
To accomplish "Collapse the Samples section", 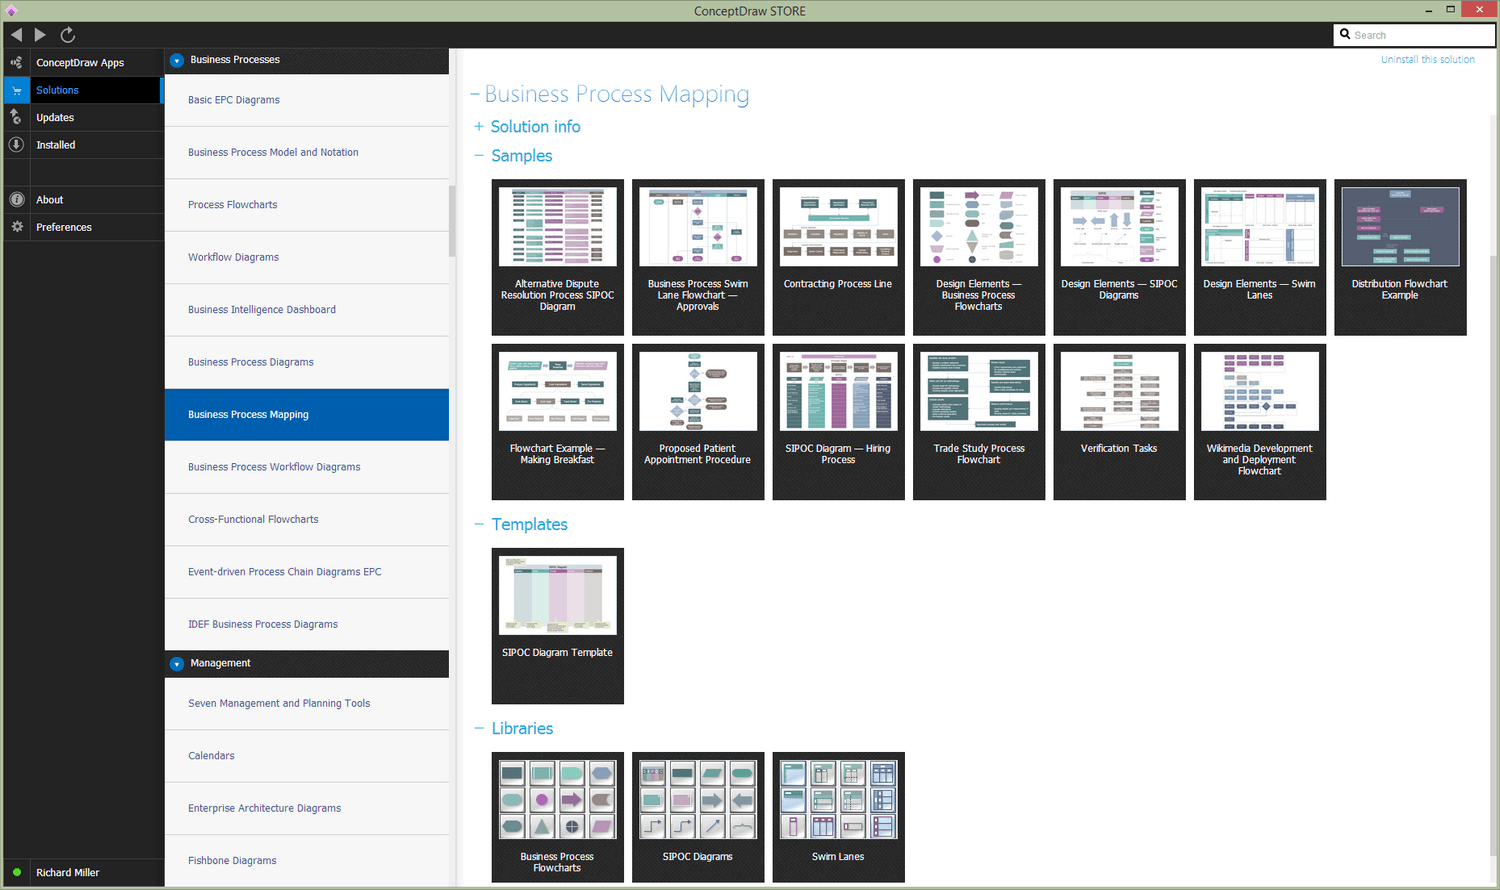I will pyautogui.click(x=479, y=155).
